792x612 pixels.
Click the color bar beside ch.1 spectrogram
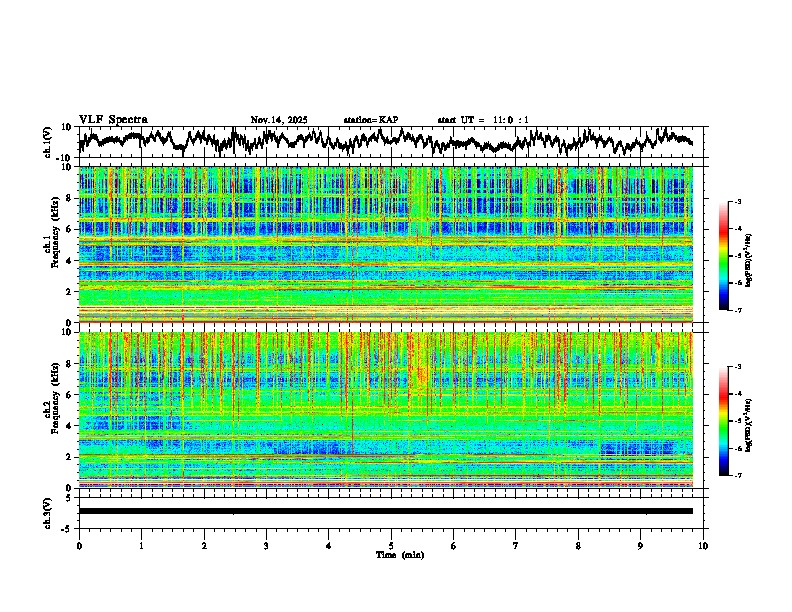[x=723, y=256]
